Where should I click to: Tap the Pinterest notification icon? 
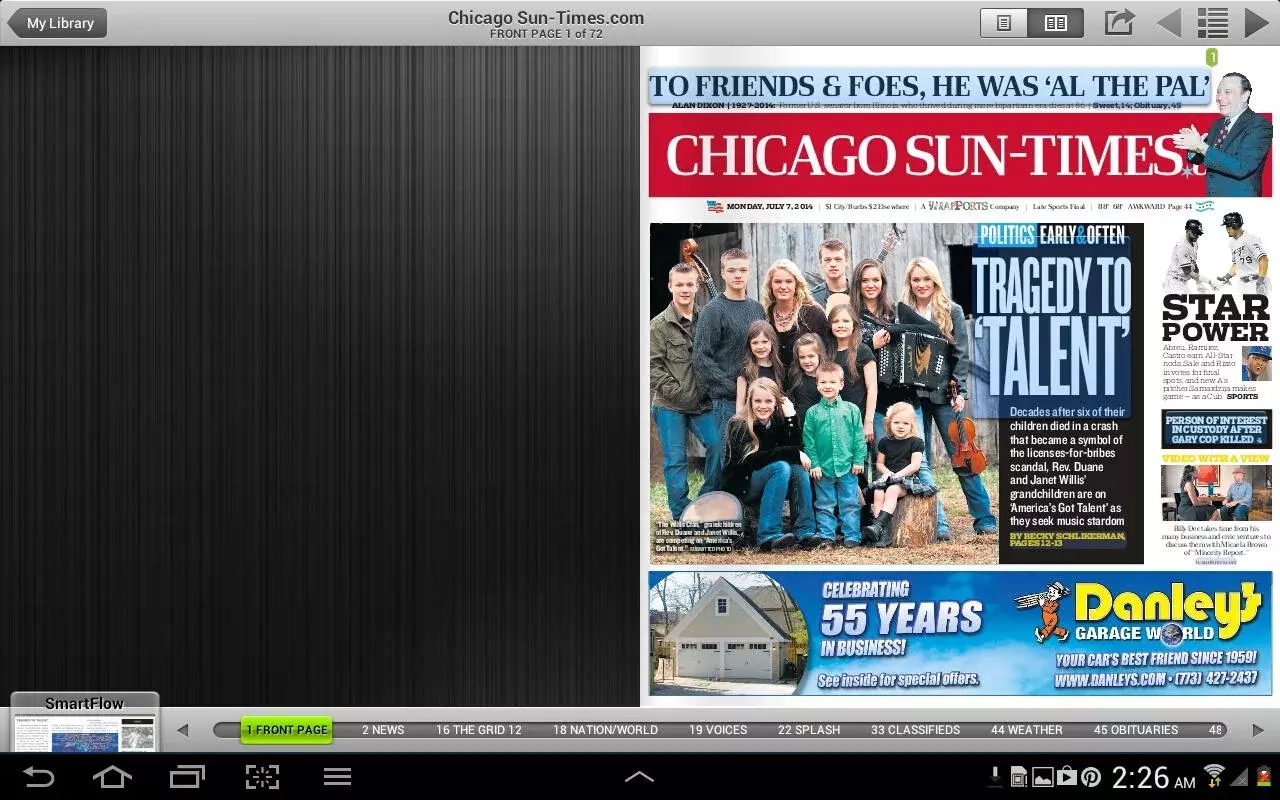pos(1091,777)
